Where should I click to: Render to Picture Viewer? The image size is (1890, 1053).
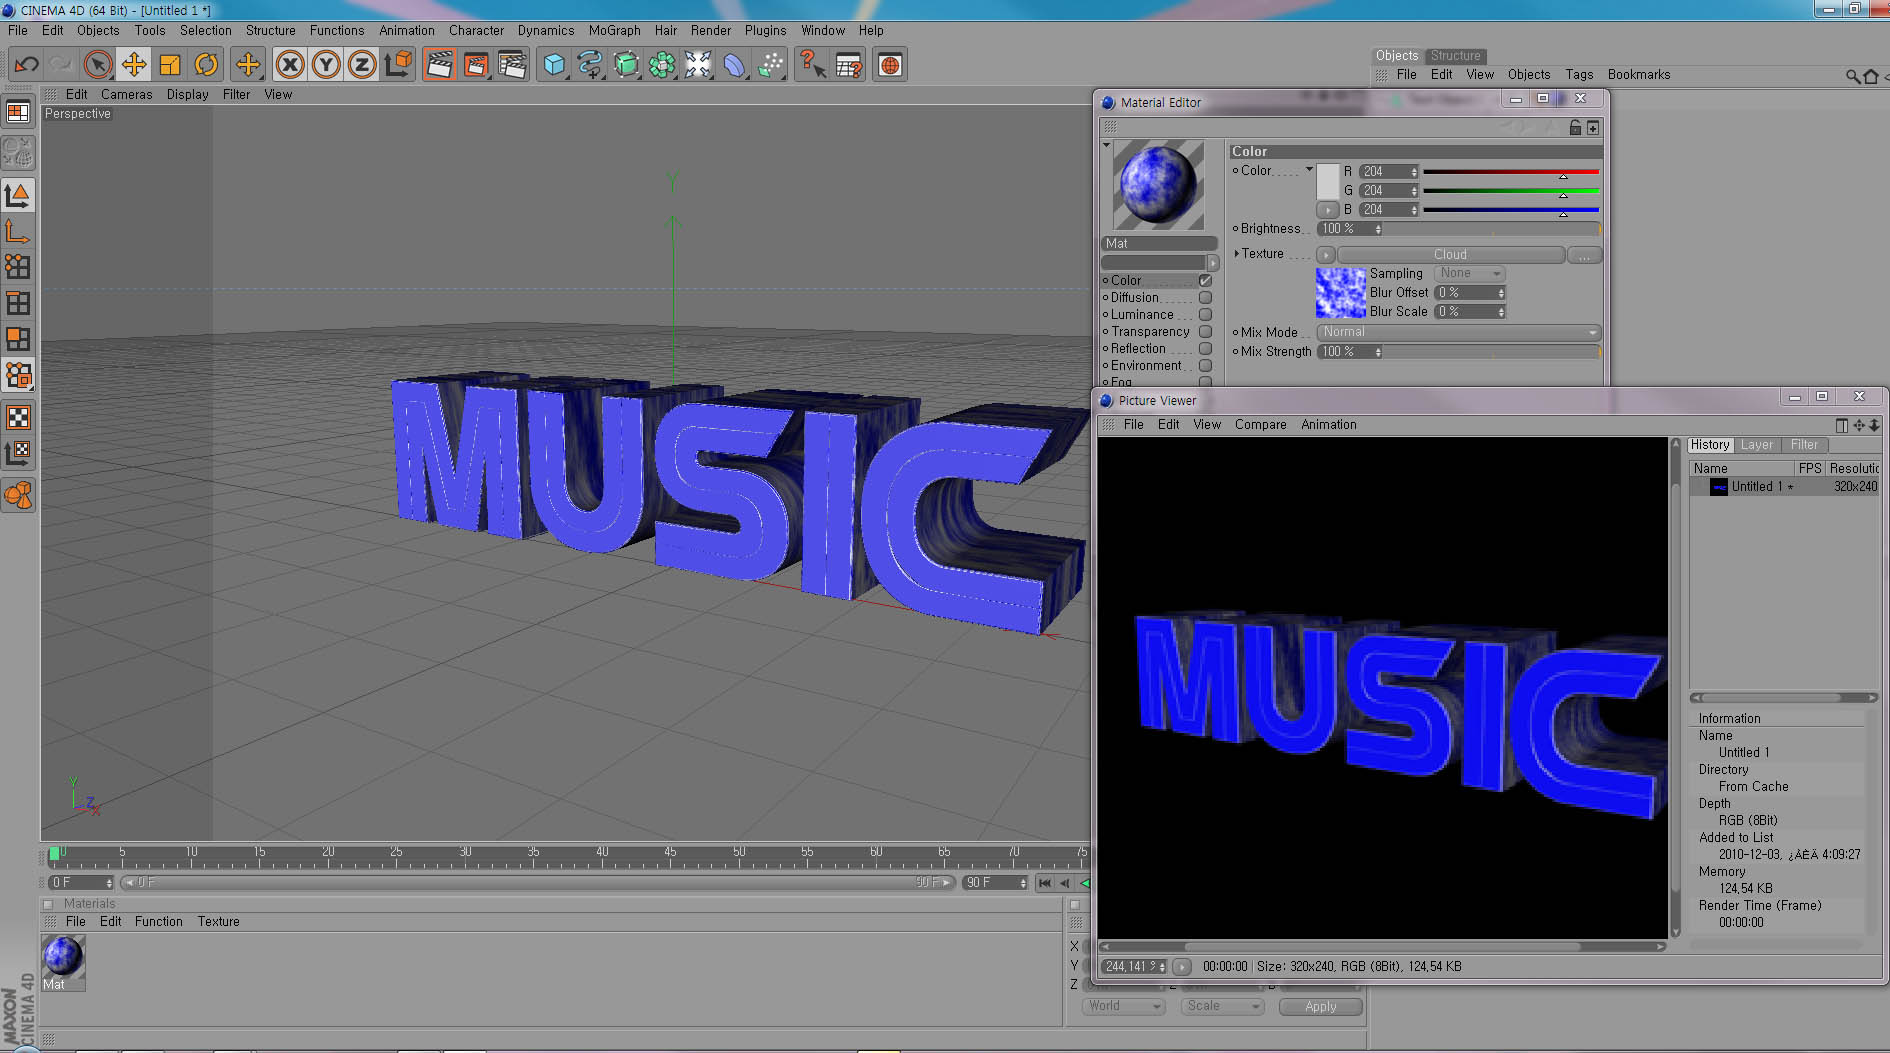476,65
